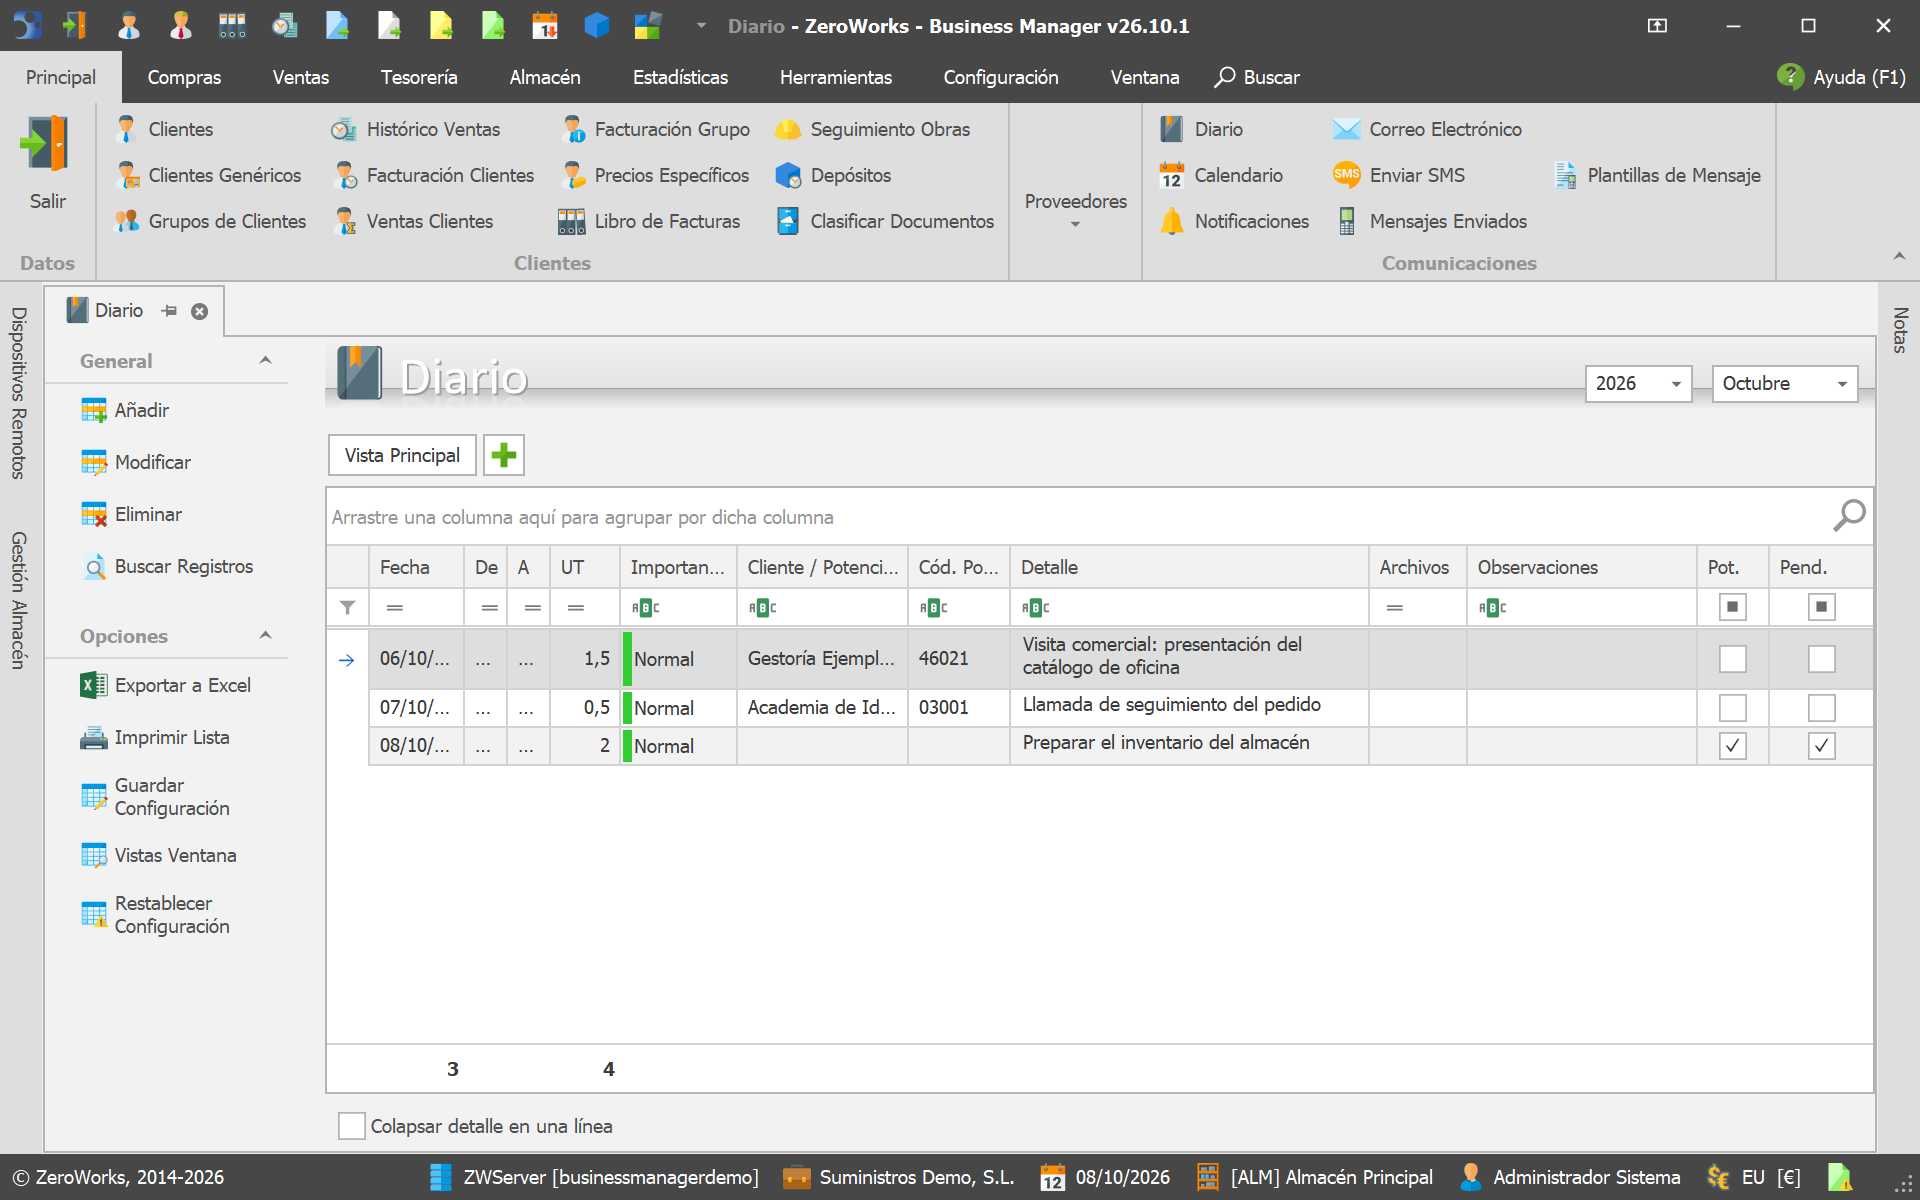This screenshot has height=1200, width=1920.
Task: Open Notificaciones bell icon
Action: click(1172, 222)
